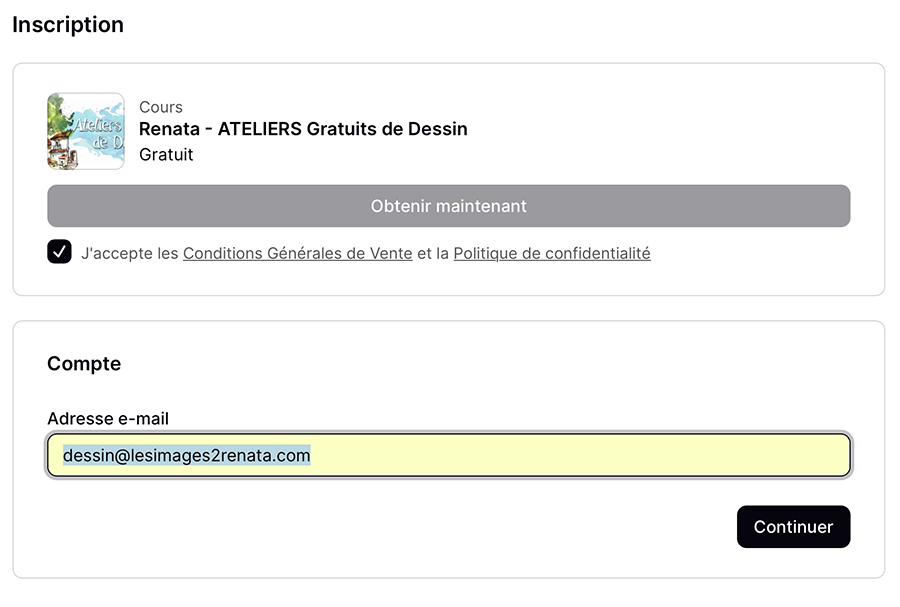Click the "et la" text between the links
Screen dimensions: 900x607
click(x=433, y=254)
